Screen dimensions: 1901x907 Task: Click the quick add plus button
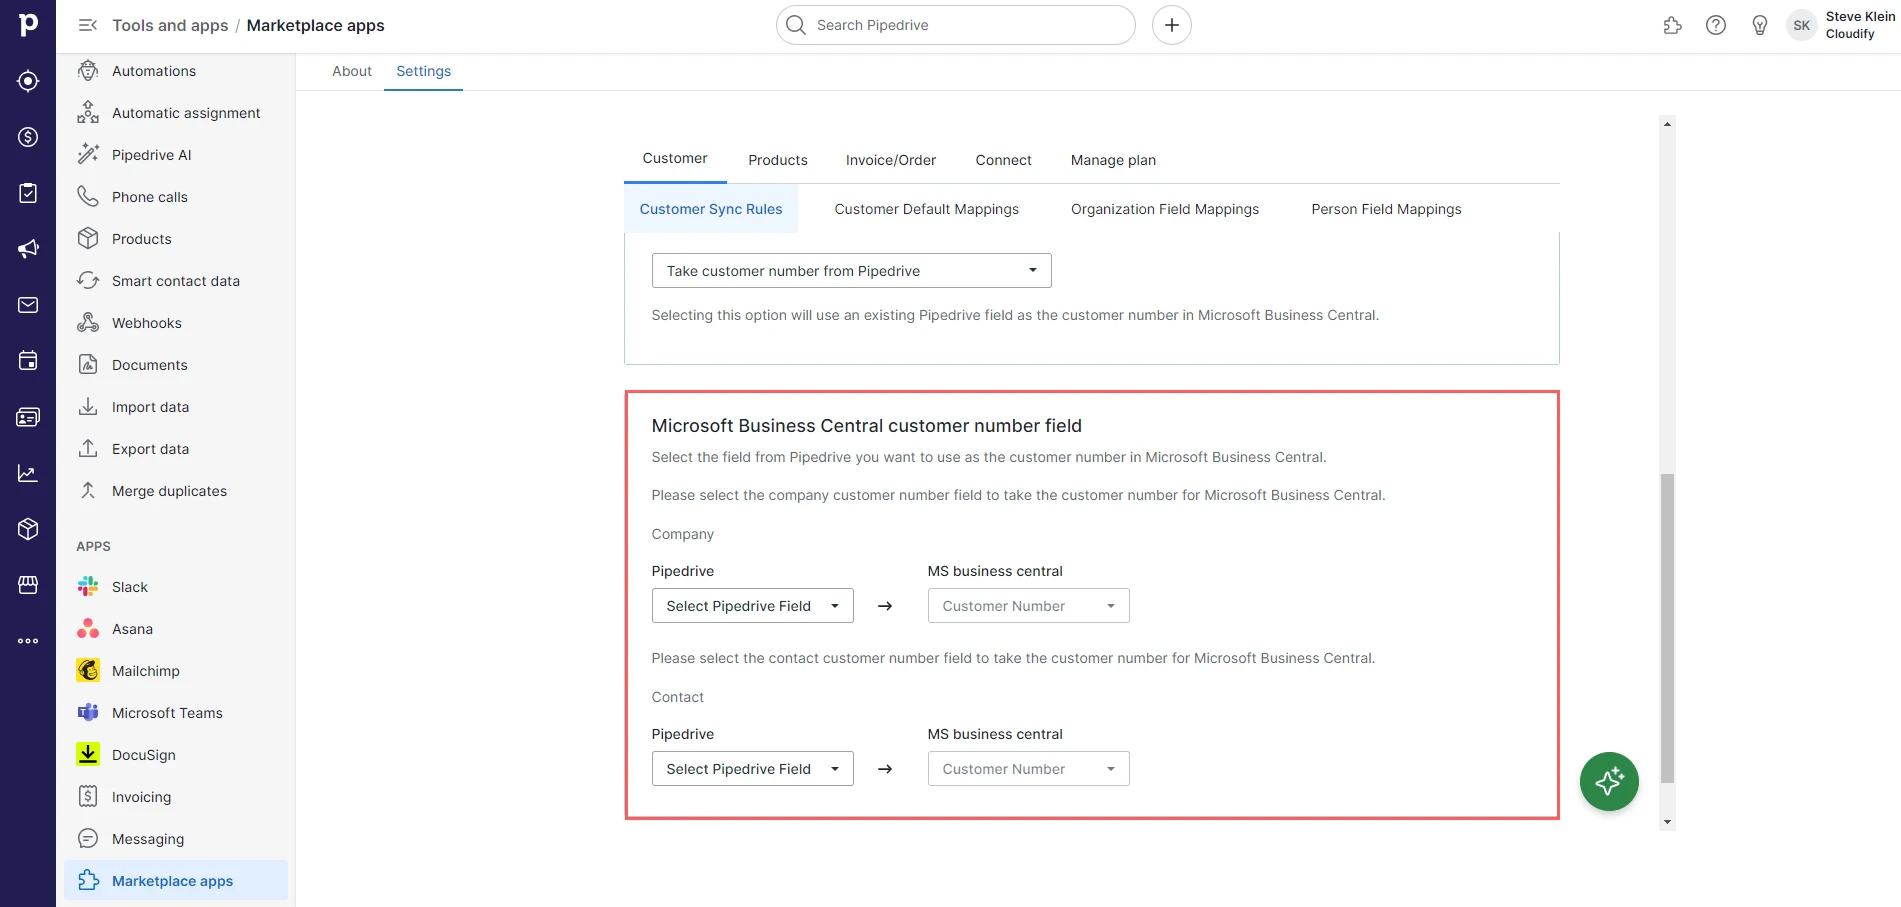(1172, 25)
